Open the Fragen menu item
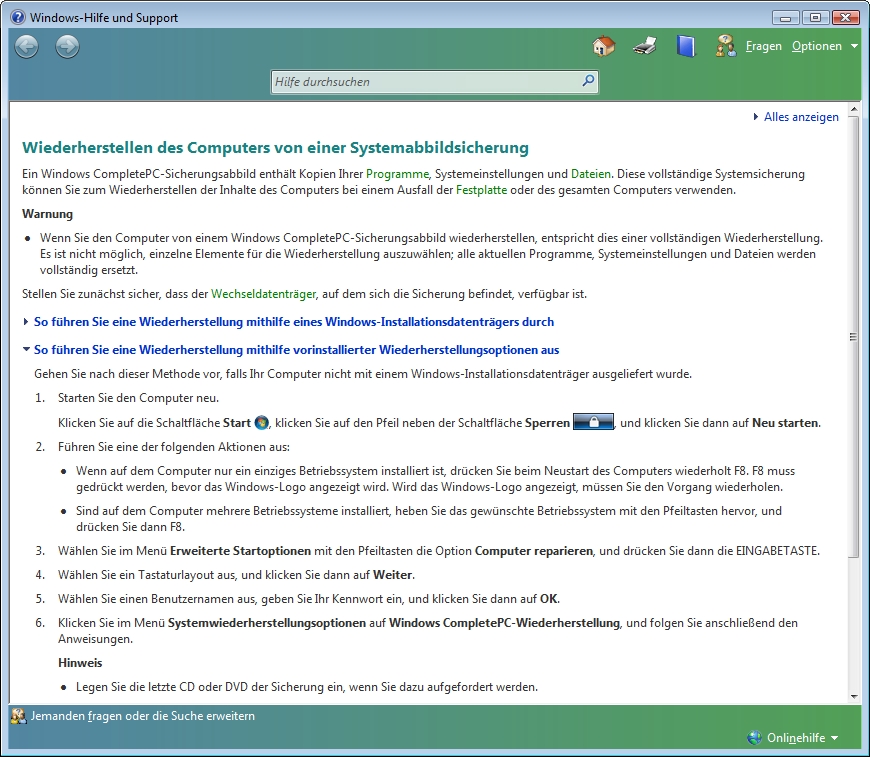The height and width of the screenshot is (757, 870). (764, 46)
